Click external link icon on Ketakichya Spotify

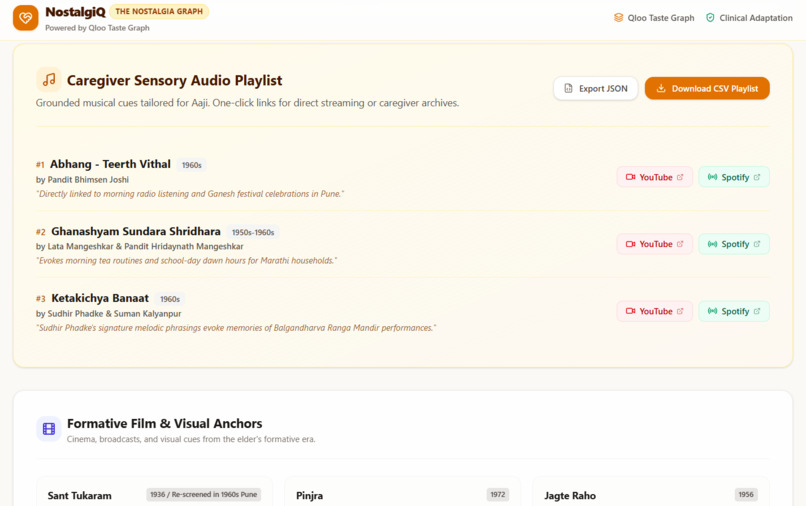[x=757, y=311]
